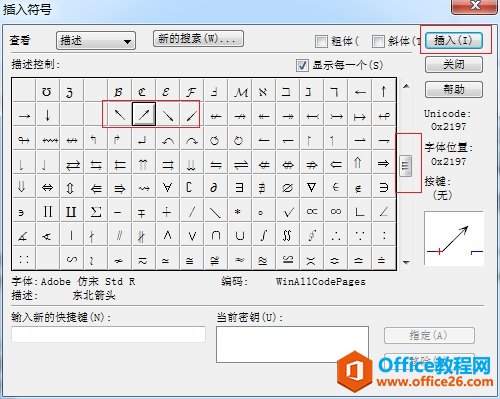This screenshot has height=399, width=500.
Task: Click the 帮助 help button
Action: pos(454,89)
